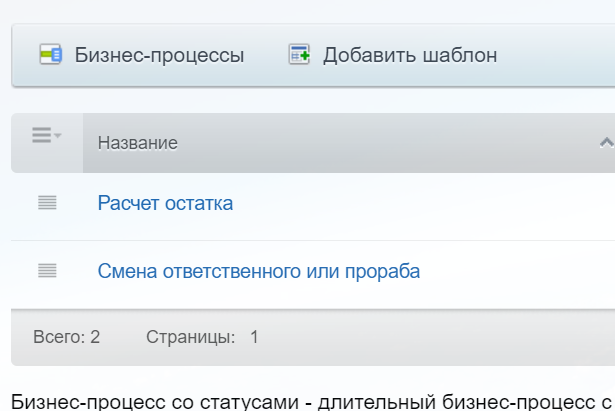Open the action menu icon for Смена ответственного или прораба
The height and width of the screenshot is (411, 615).
tap(47, 270)
